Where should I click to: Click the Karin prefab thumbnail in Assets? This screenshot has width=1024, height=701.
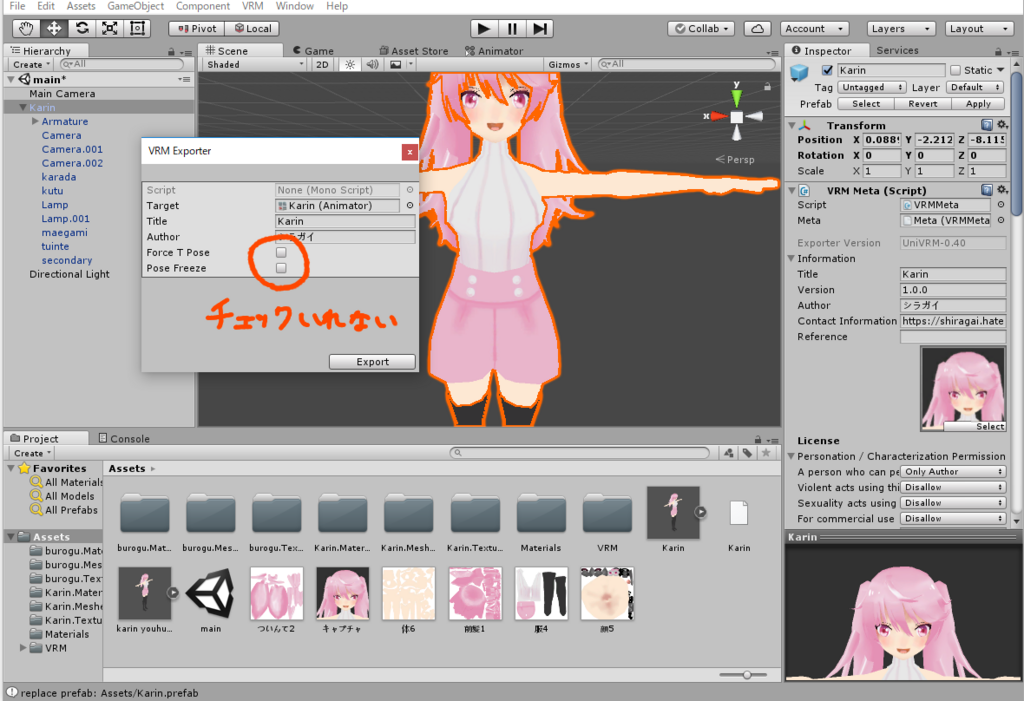(673, 513)
